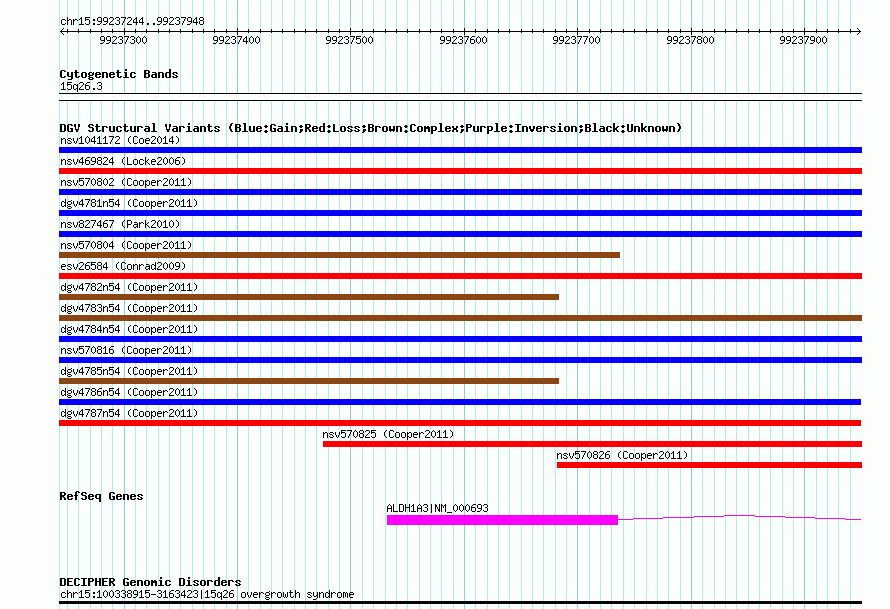This screenshot has height=609, width=890.
Task: Click the dgv4783n54 variant label
Action: click(128, 308)
